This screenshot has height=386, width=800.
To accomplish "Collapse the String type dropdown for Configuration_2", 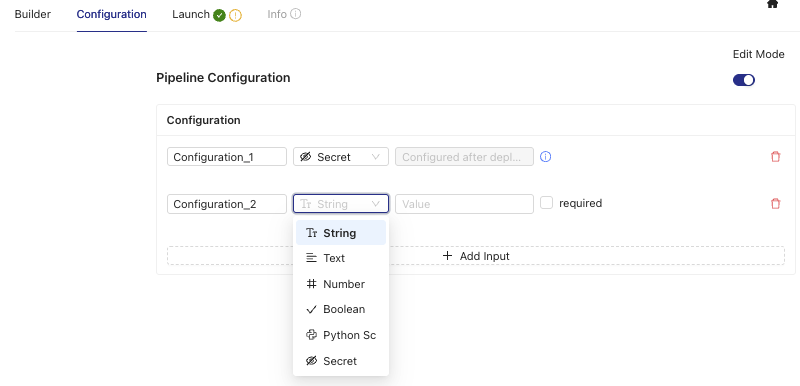I will 341,203.
